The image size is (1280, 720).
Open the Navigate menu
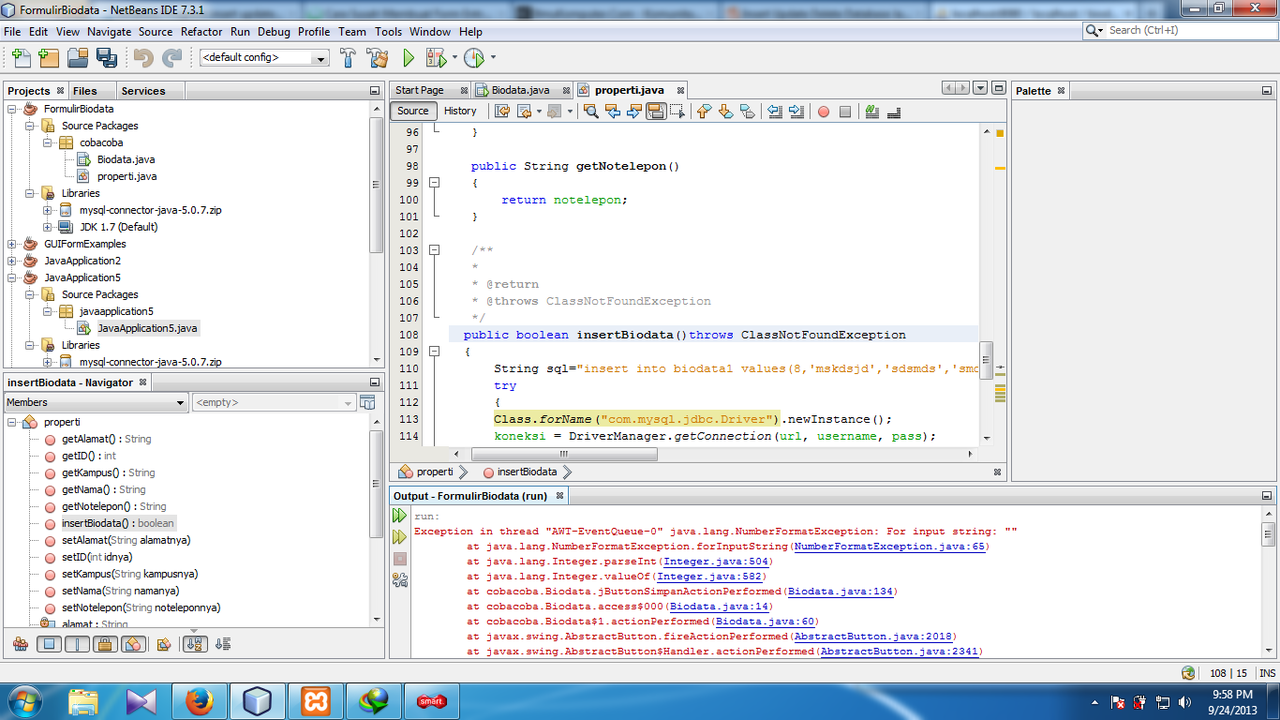pyautogui.click(x=109, y=31)
